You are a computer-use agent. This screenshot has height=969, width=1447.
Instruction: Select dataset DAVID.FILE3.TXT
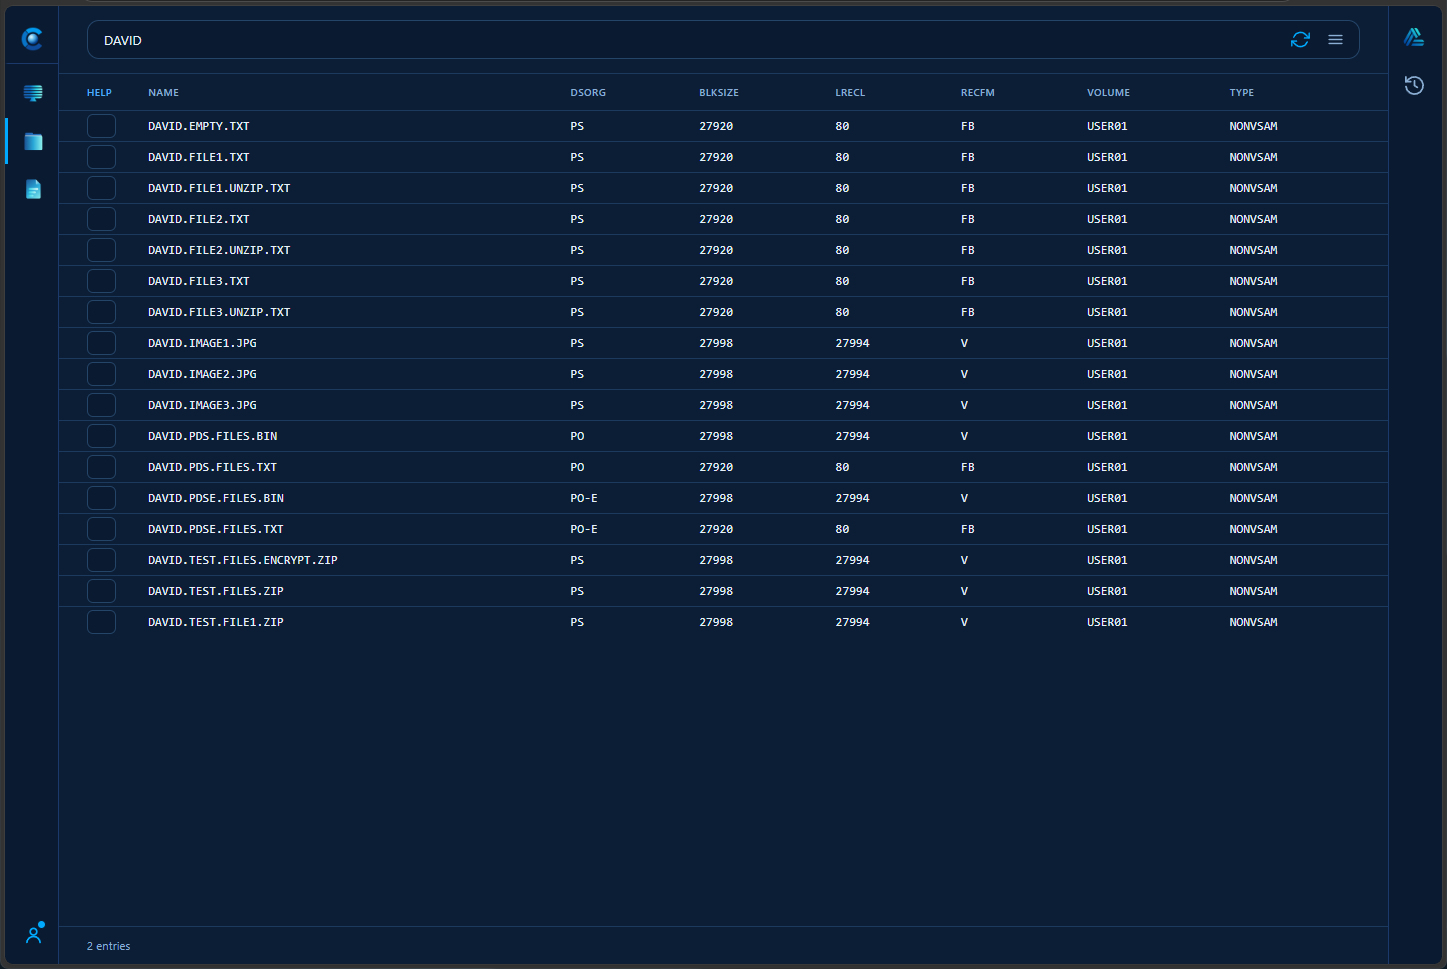tap(199, 281)
